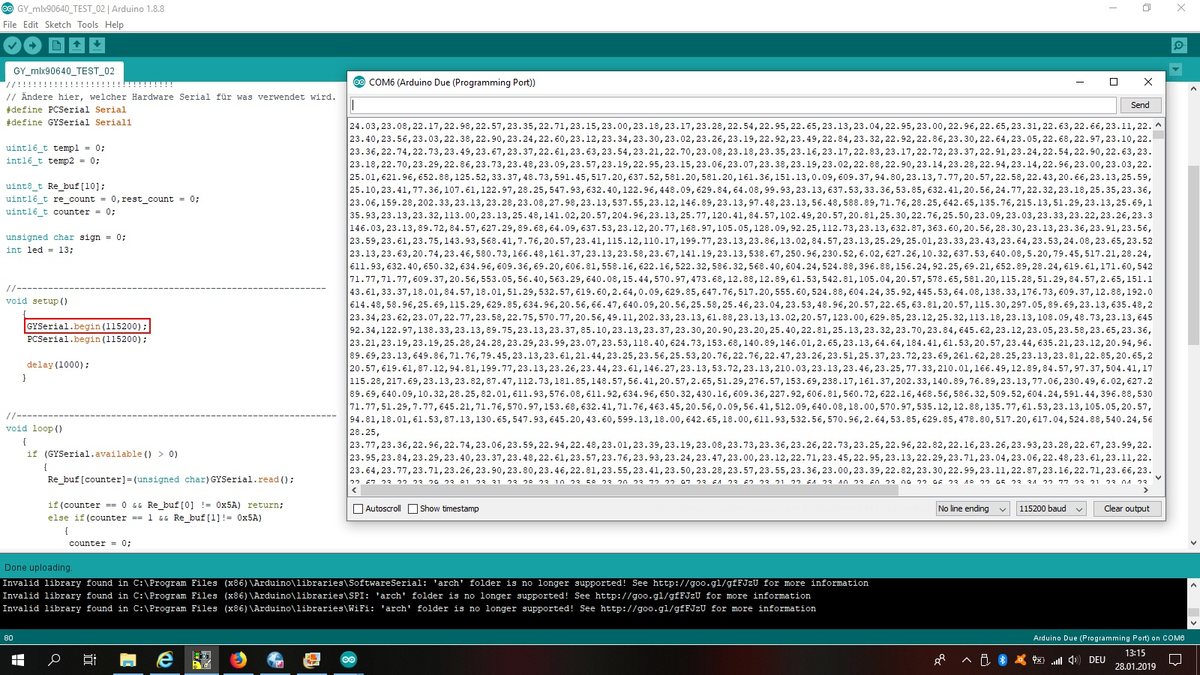
Task: Click the 'void loop()' line
Action: (x=34, y=428)
